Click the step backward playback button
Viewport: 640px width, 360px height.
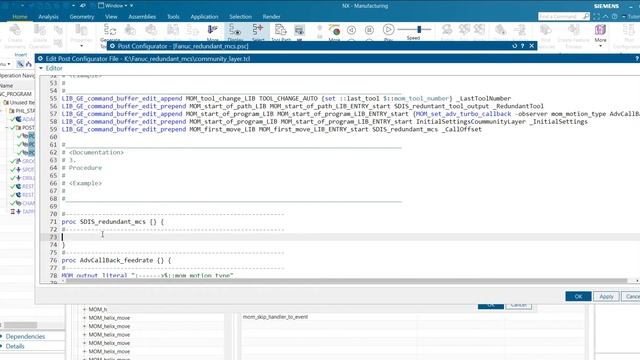point(351,30)
